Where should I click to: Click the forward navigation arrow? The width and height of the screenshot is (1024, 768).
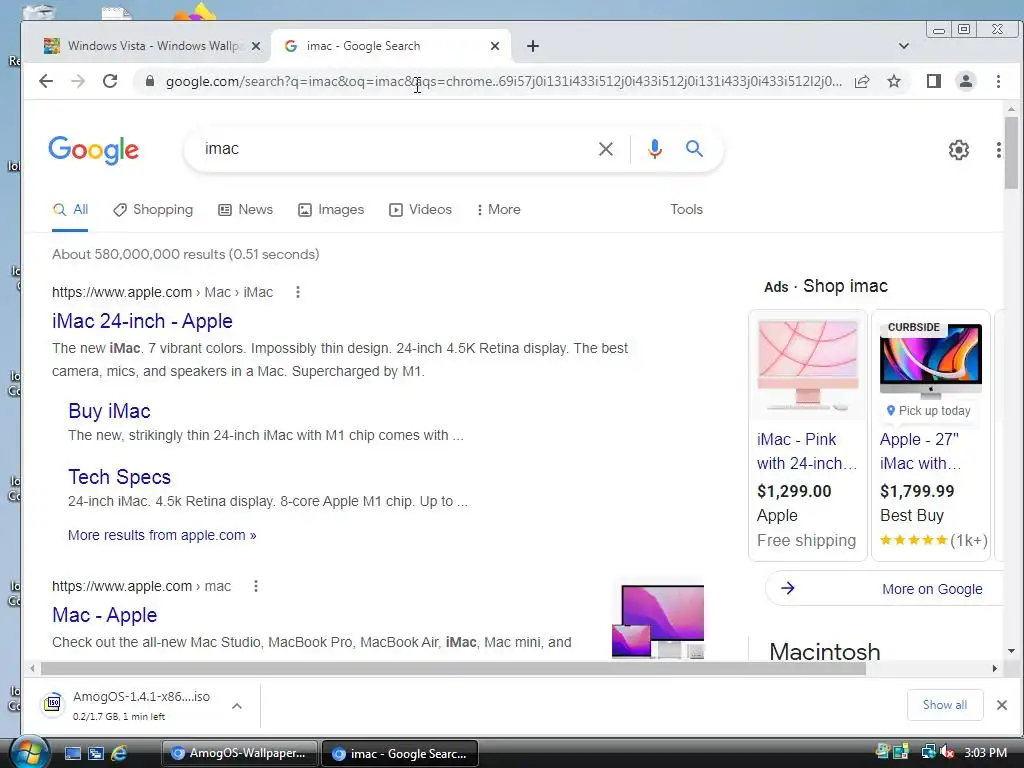(x=78, y=81)
